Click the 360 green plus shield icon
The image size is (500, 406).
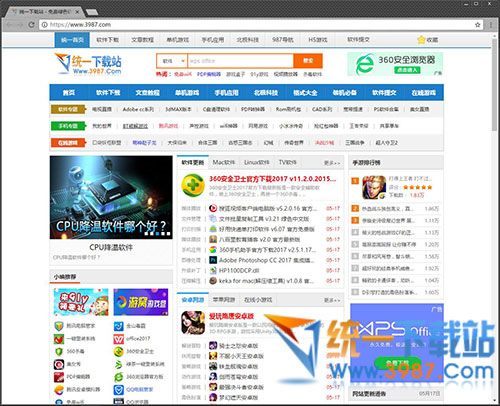click(x=193, y=185)
